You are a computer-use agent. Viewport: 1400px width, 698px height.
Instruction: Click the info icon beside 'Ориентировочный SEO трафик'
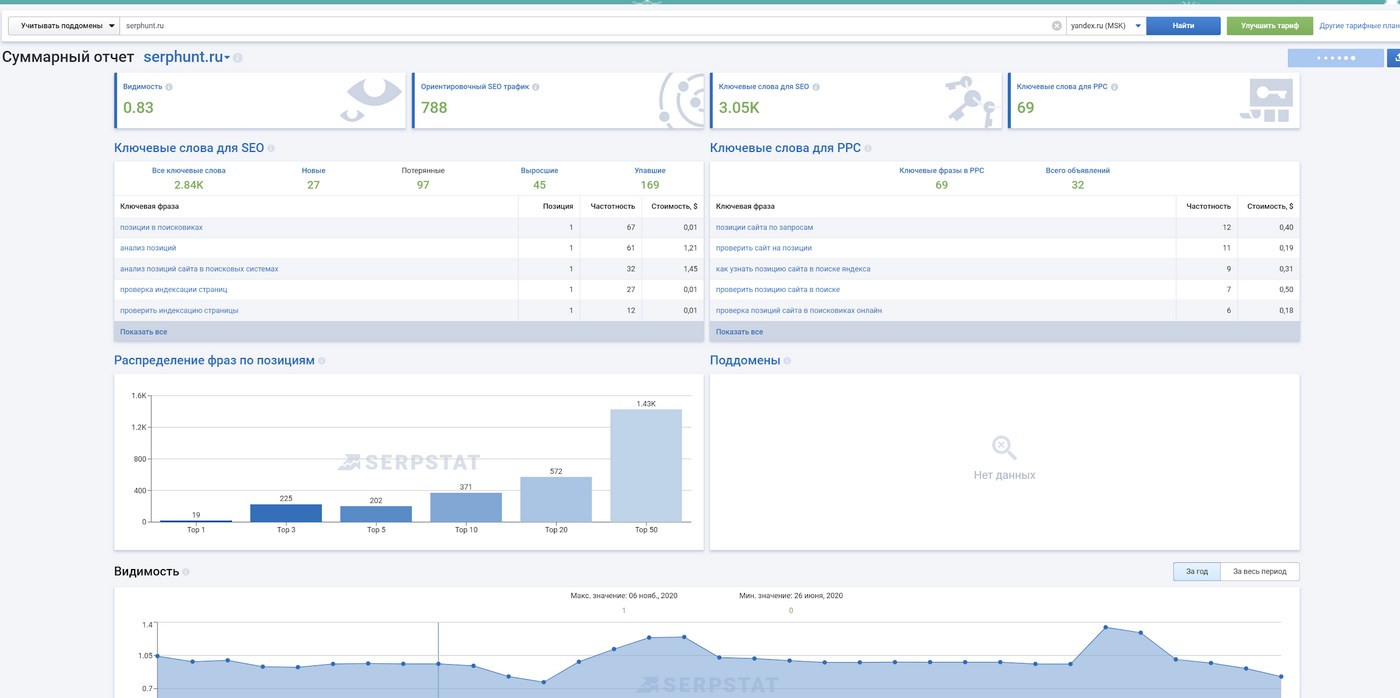click(x=536, y=87)
